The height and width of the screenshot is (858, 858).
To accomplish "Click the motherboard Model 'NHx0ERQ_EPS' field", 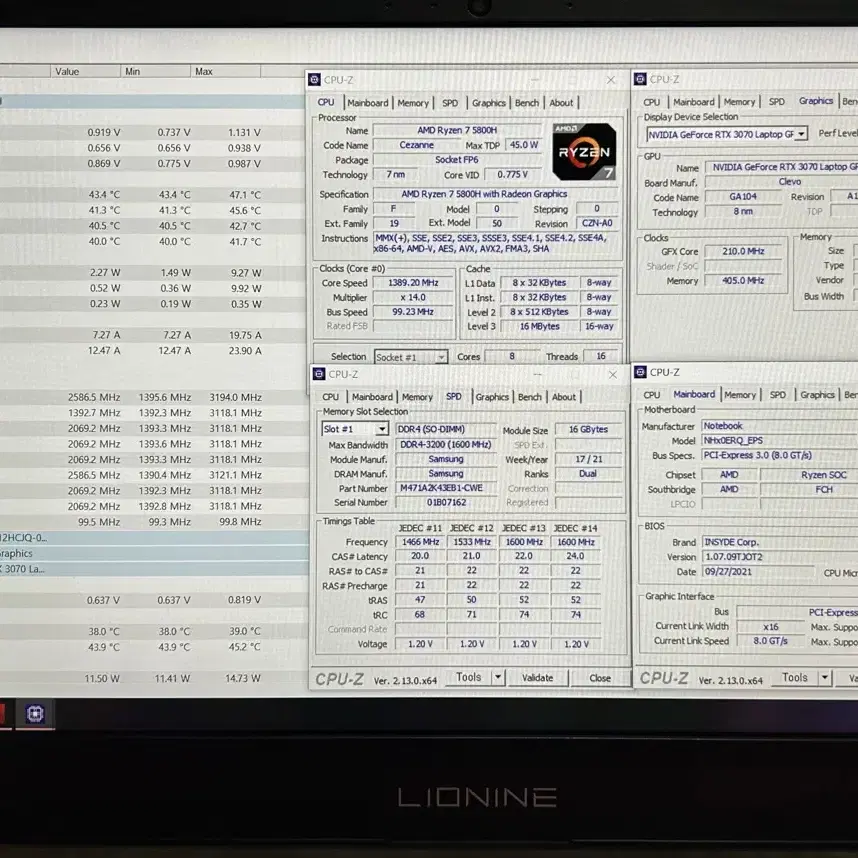I will point(780,440).
